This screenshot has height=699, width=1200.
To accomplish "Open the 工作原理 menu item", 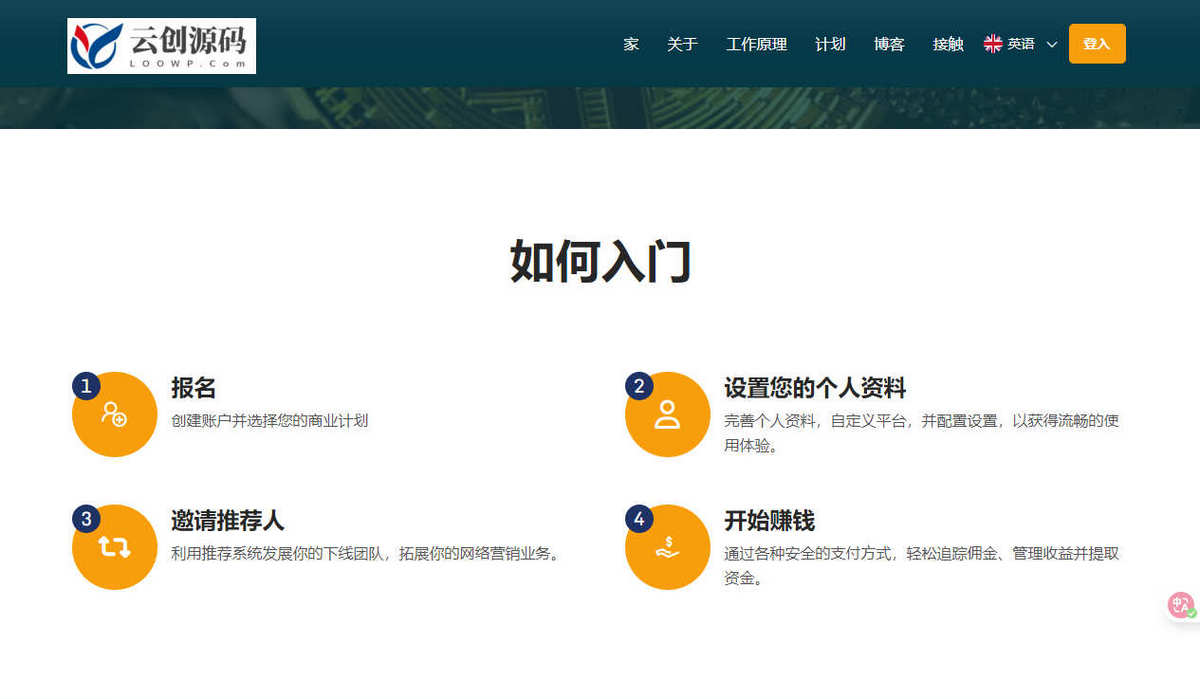I will 756,44.
